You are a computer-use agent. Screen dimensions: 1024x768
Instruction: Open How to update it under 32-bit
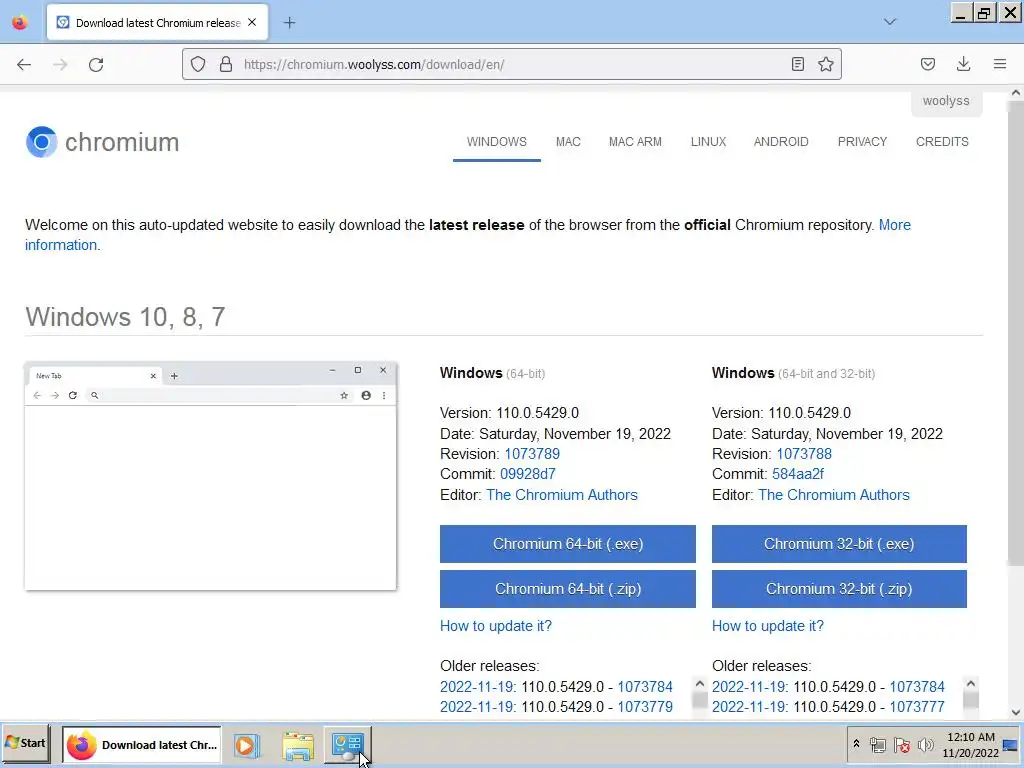(767, 626)
